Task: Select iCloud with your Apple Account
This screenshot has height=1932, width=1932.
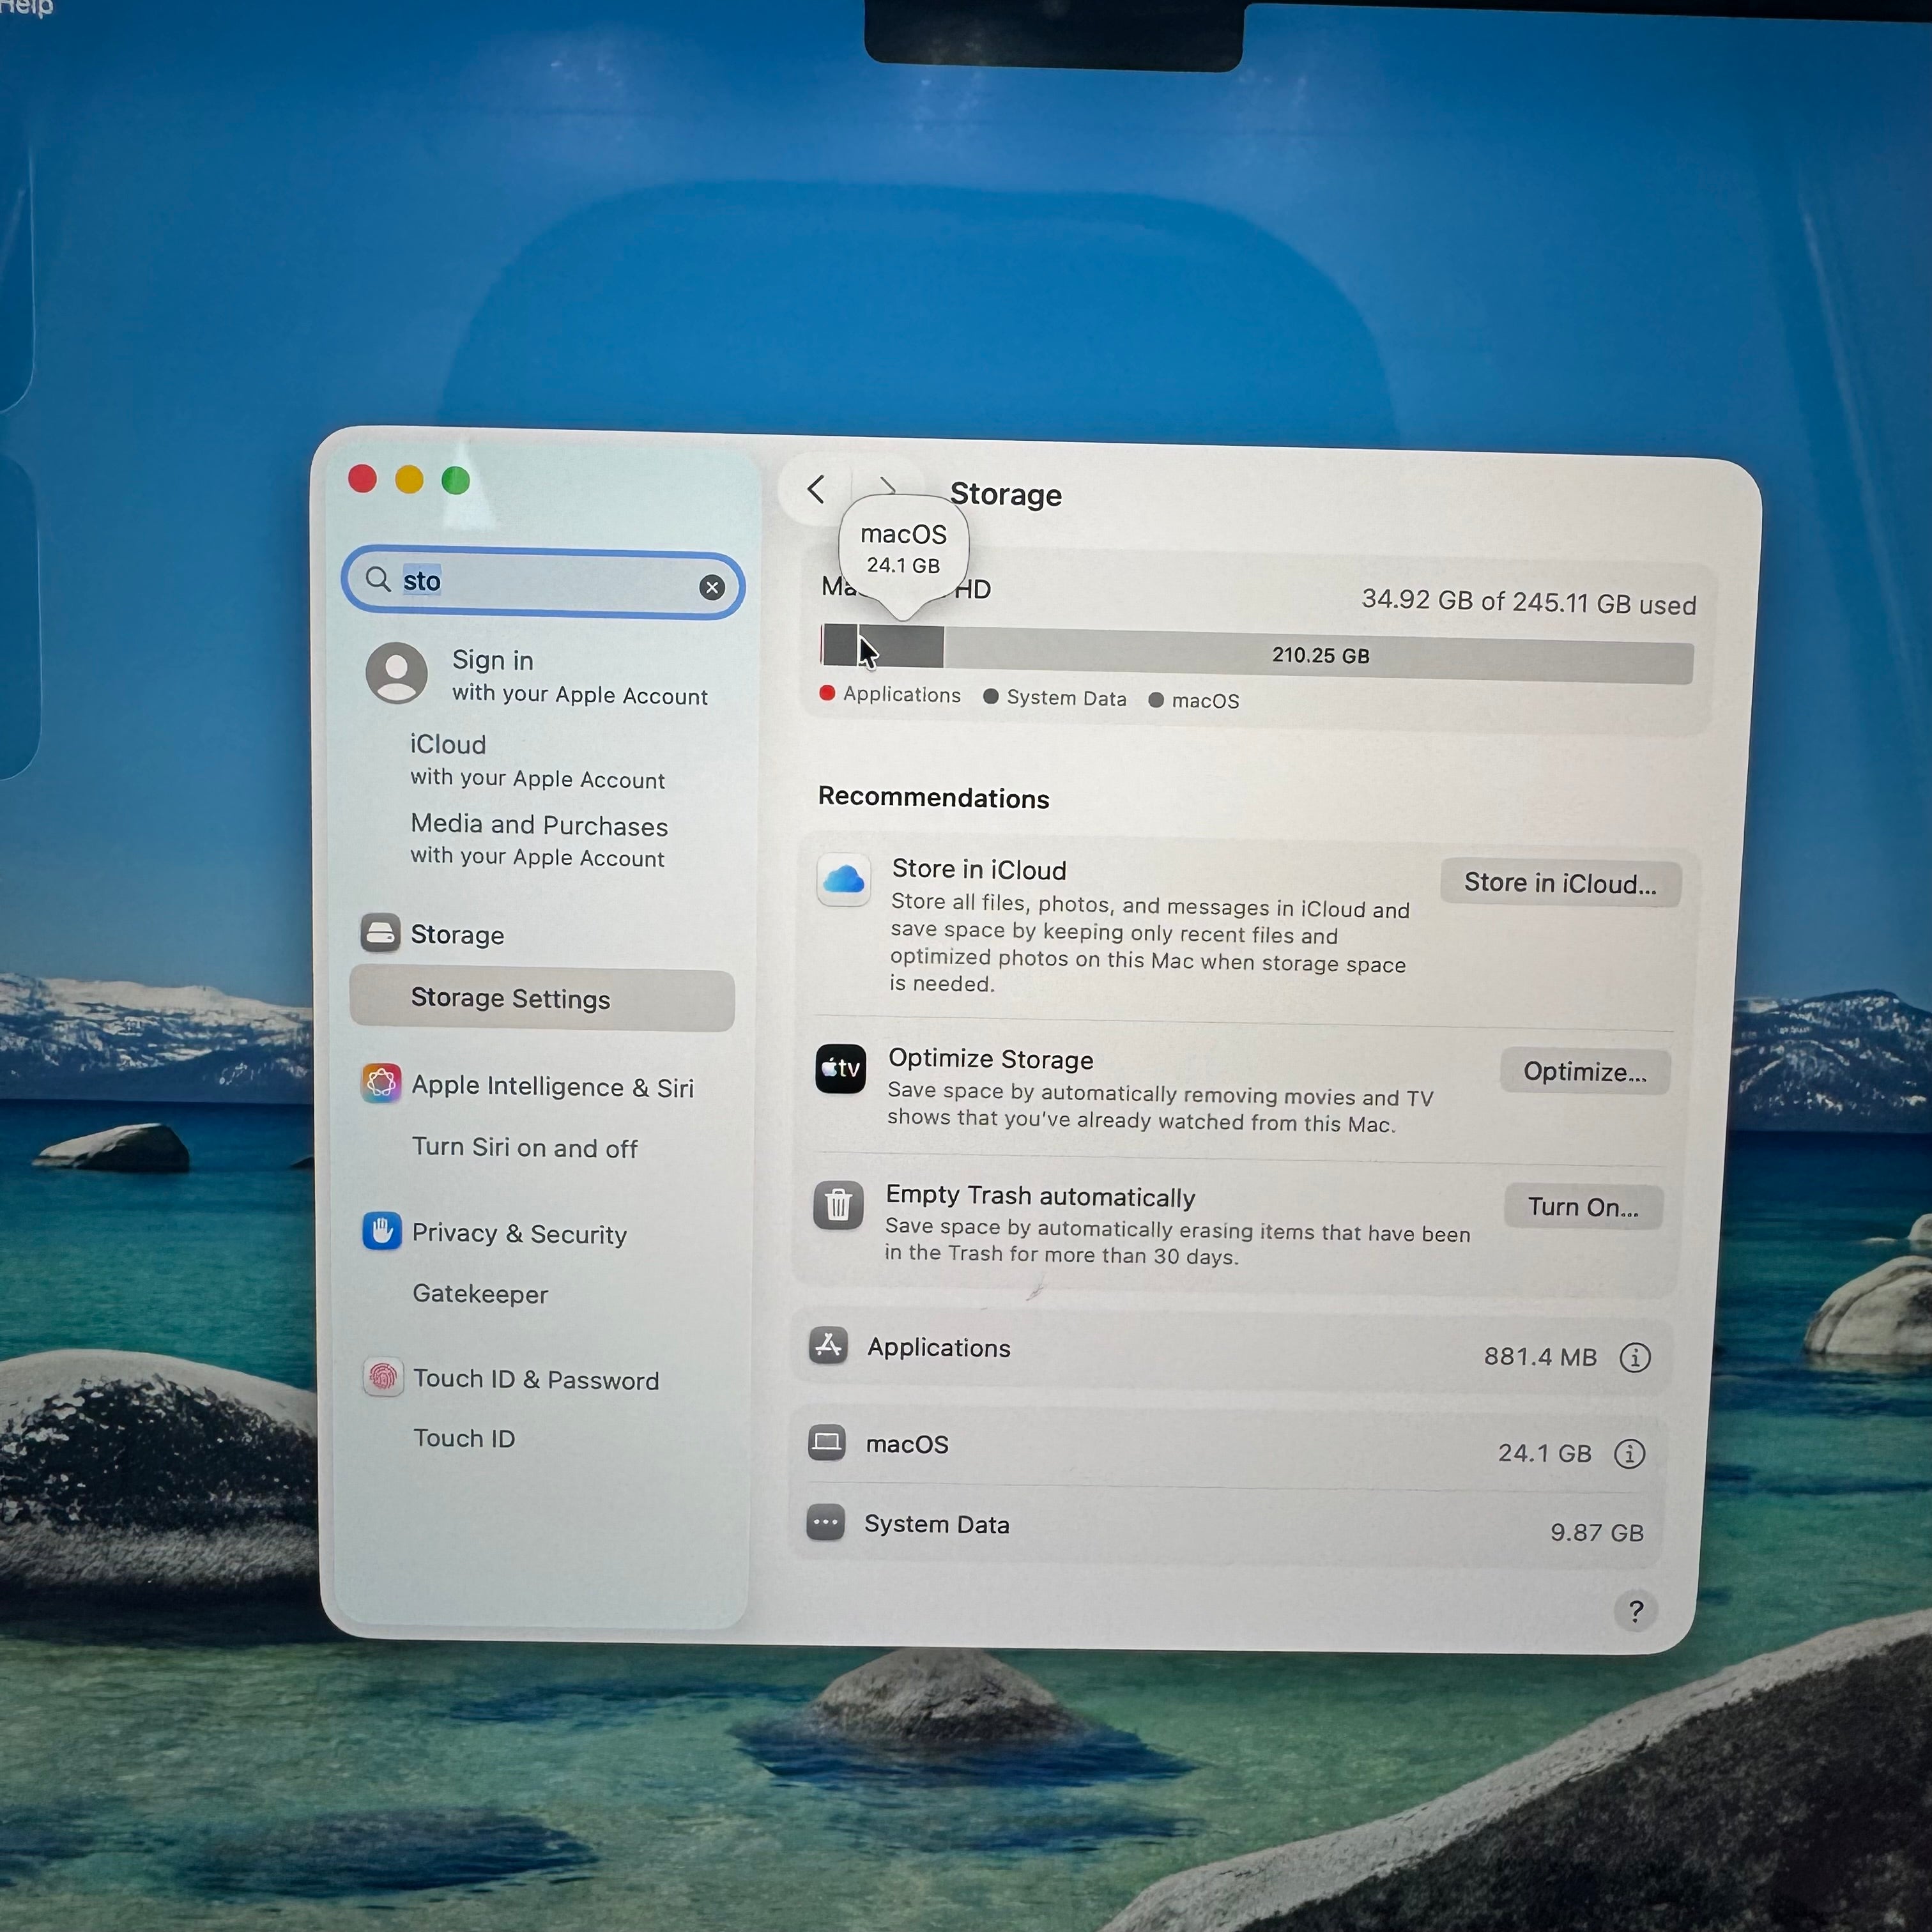Action: [537, 761]
